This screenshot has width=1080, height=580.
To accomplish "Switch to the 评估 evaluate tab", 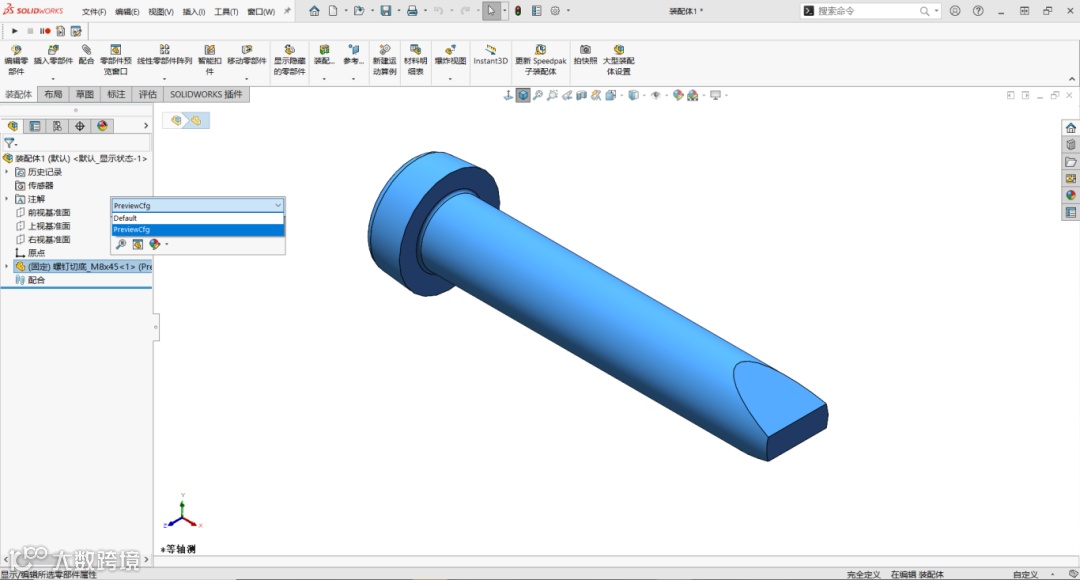I will coord(147,94).
